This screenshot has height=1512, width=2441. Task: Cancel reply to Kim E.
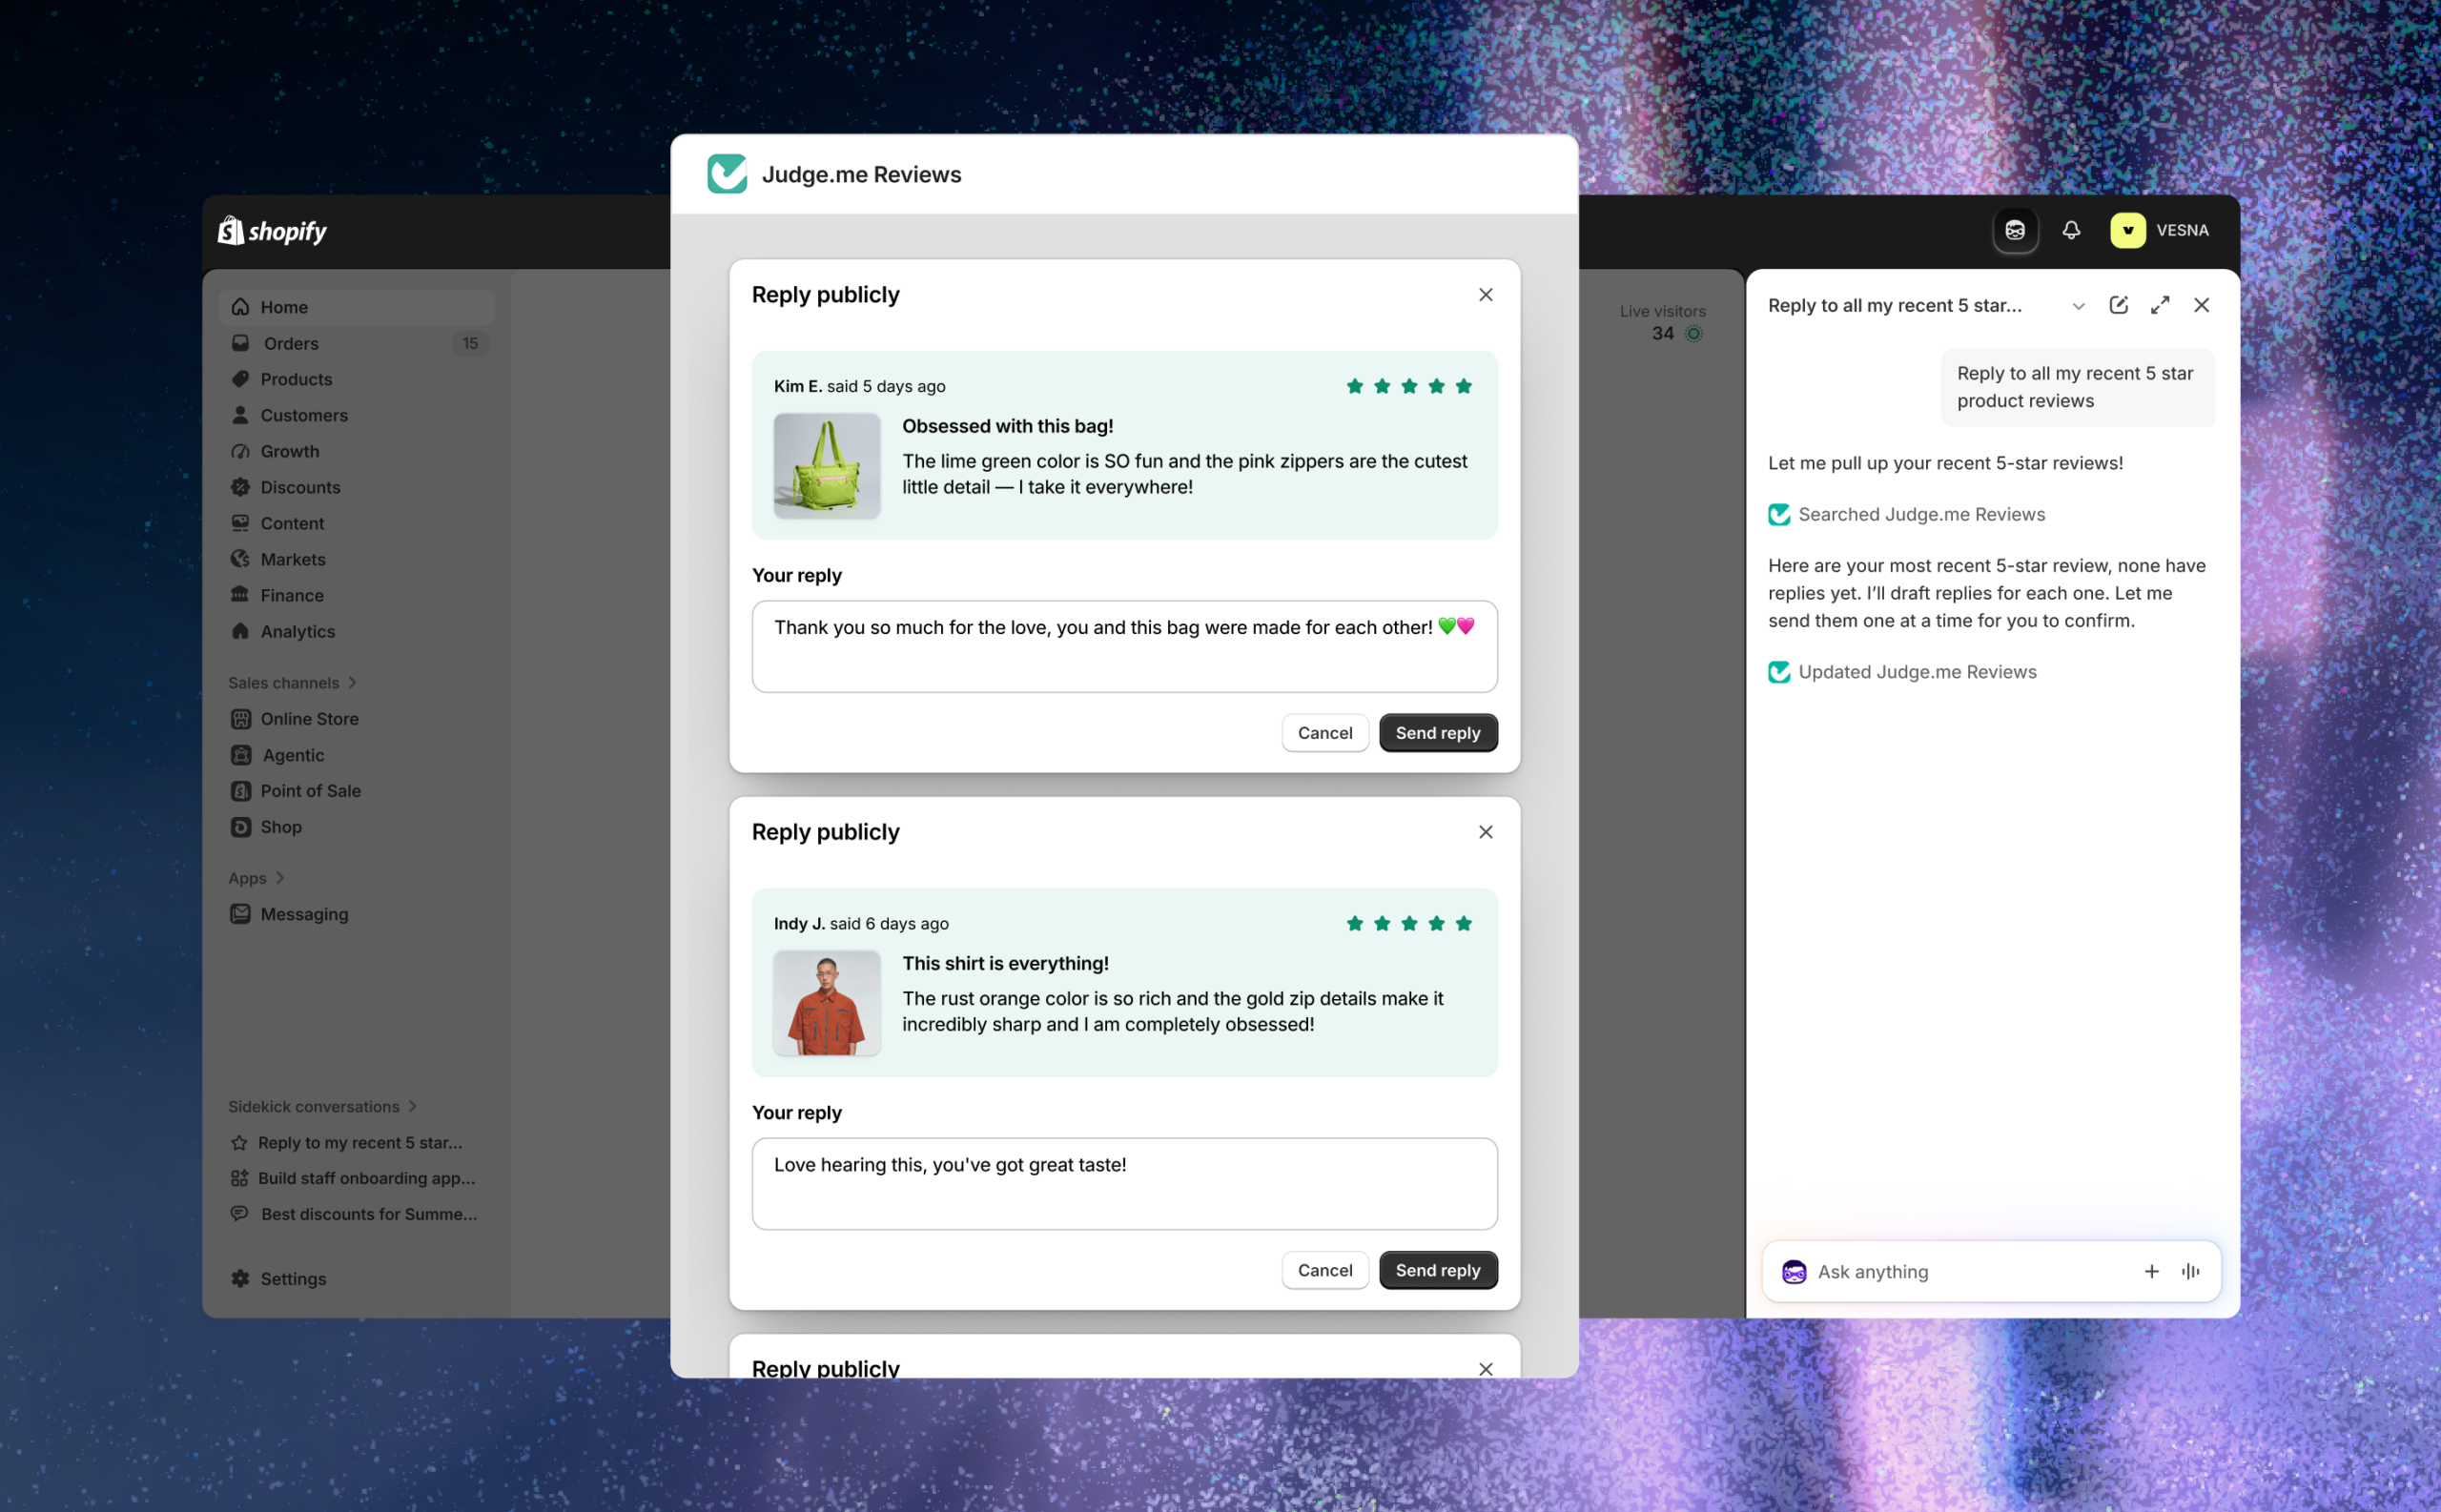click(x=1324, y=733)
